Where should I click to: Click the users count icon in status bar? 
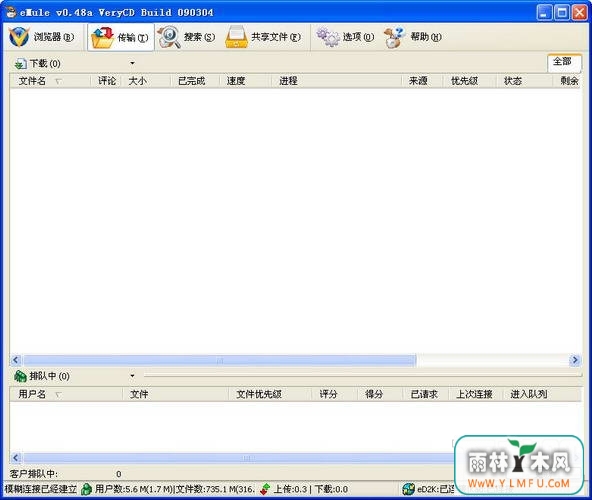click(x=86, y=489)
